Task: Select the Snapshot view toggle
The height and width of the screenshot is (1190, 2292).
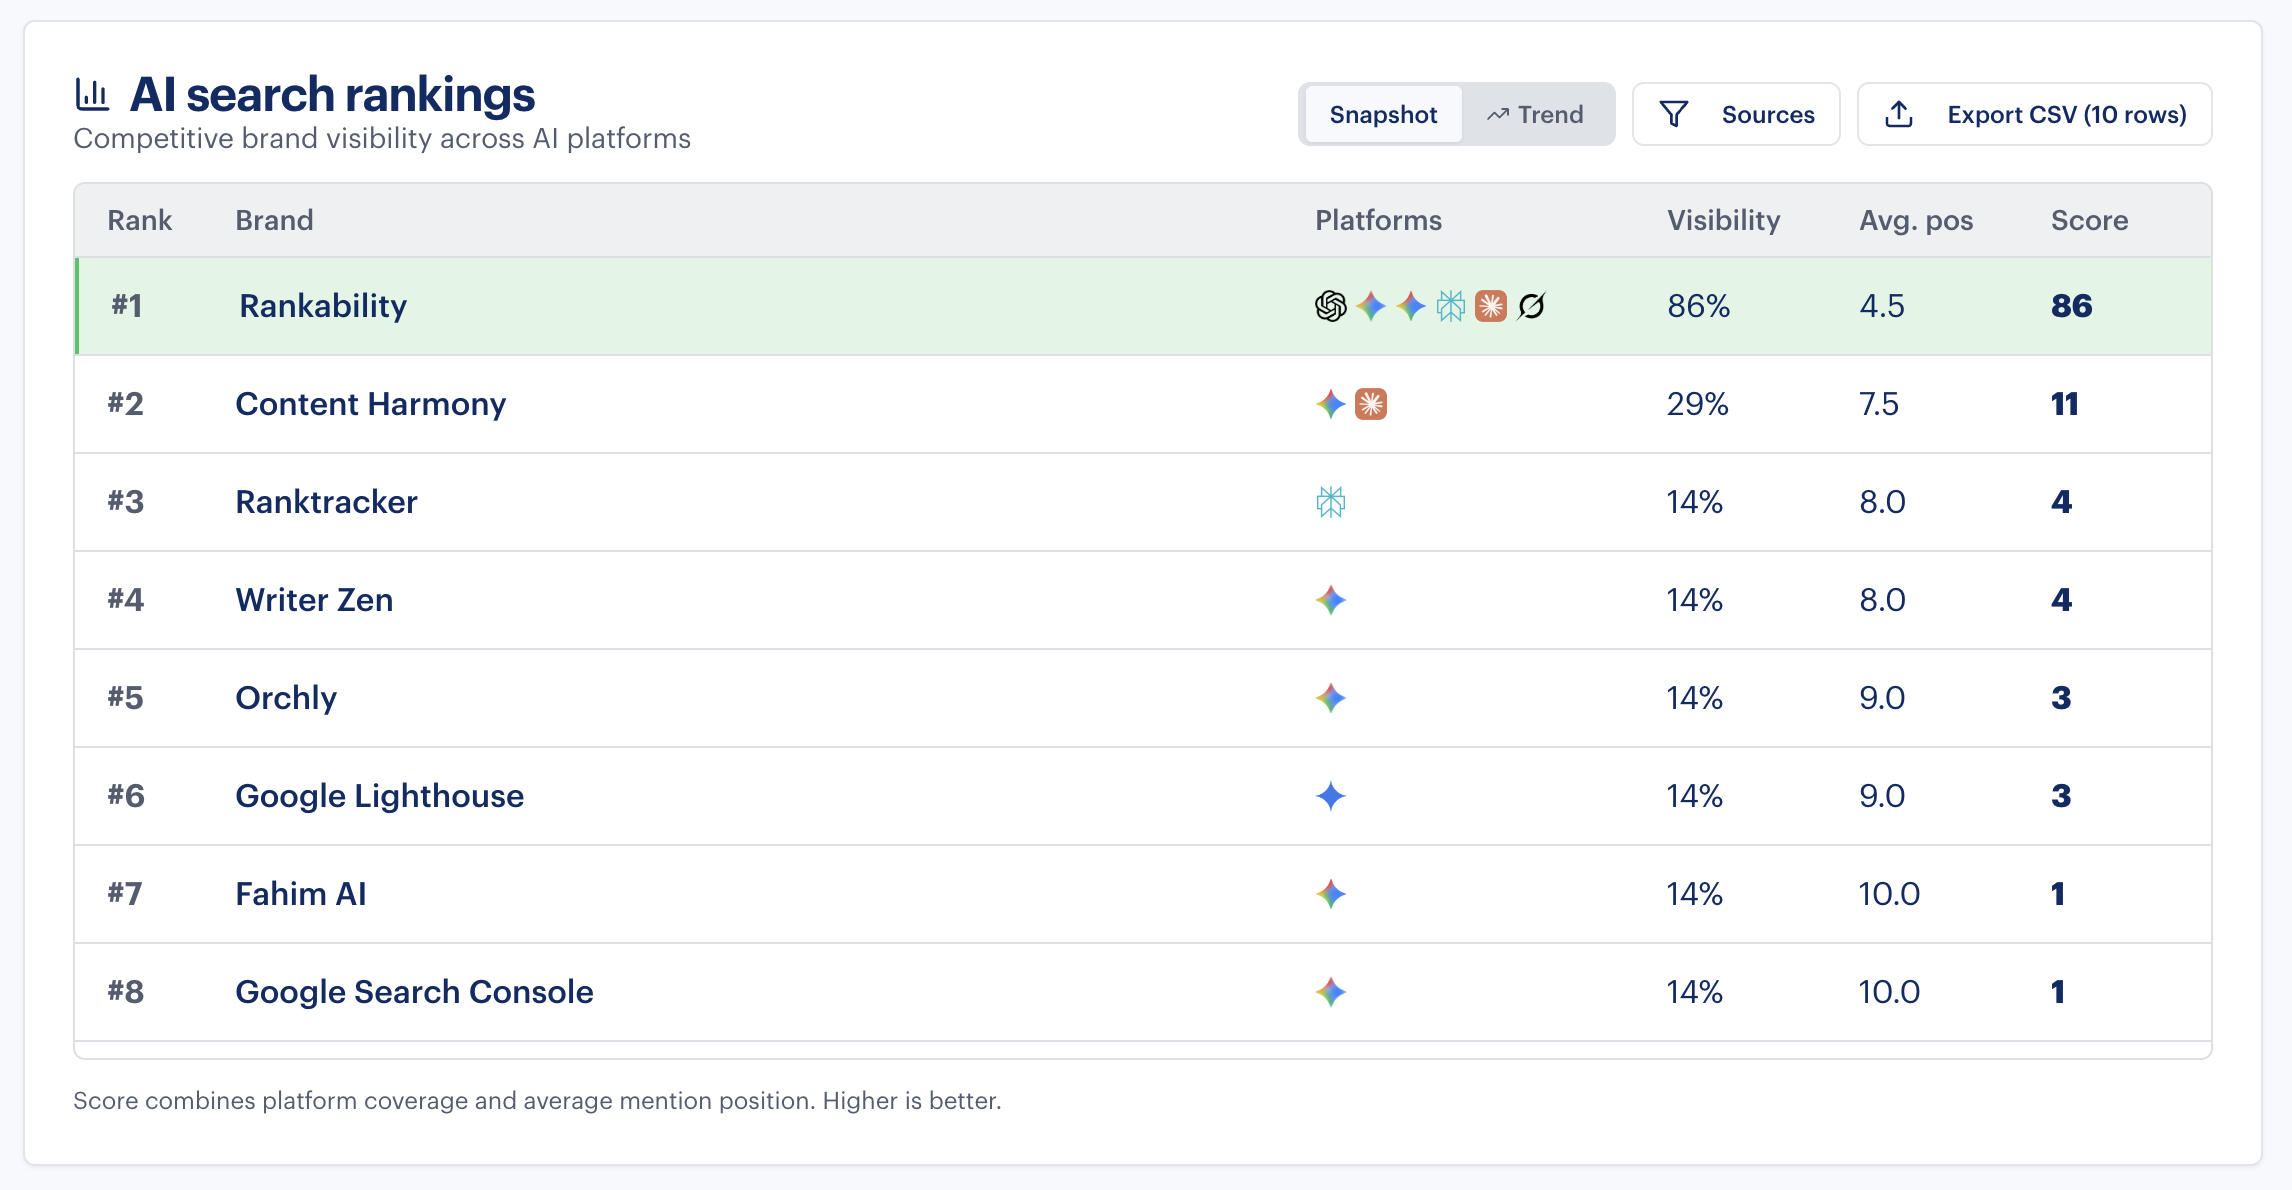Action: click(1382, 114)
